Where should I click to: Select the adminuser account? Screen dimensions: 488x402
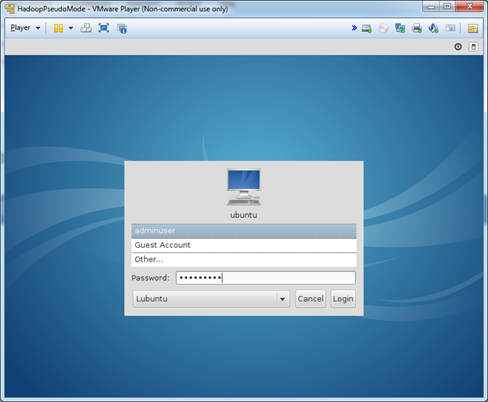click(244, 231)
